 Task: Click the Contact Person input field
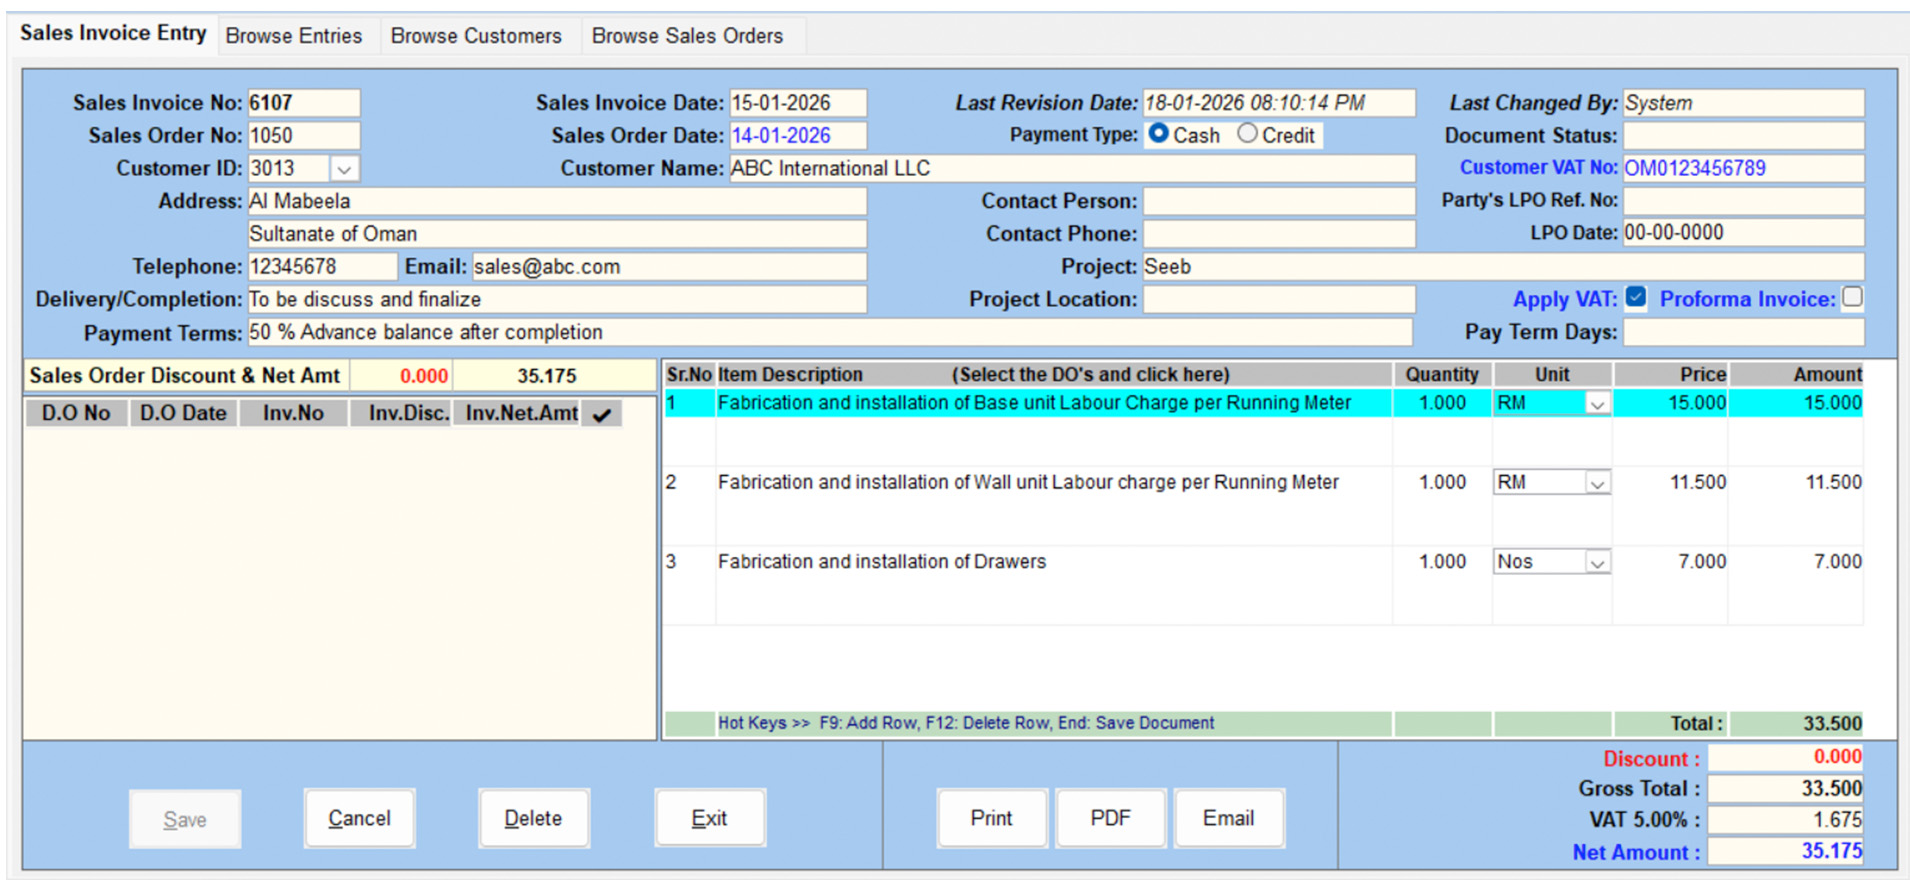point(1279,201)
